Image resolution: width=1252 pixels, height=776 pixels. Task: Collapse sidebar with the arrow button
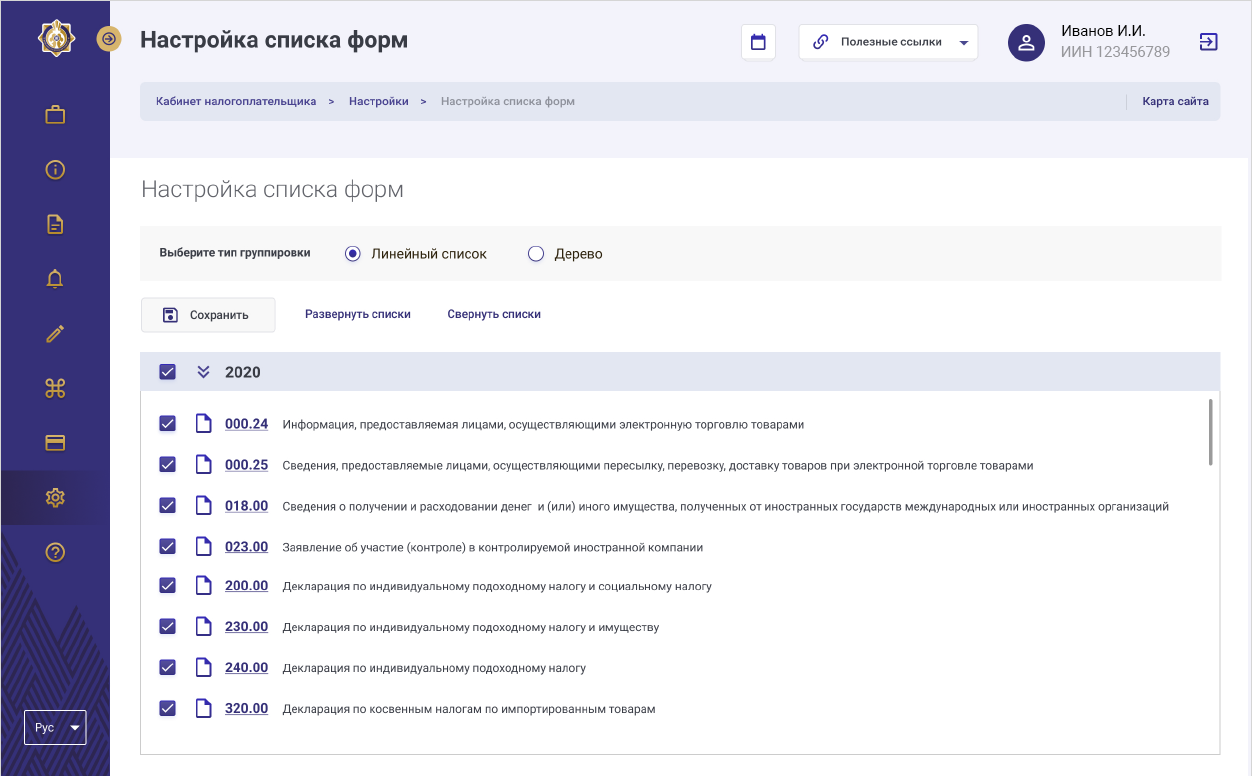[x=109, y=39]
